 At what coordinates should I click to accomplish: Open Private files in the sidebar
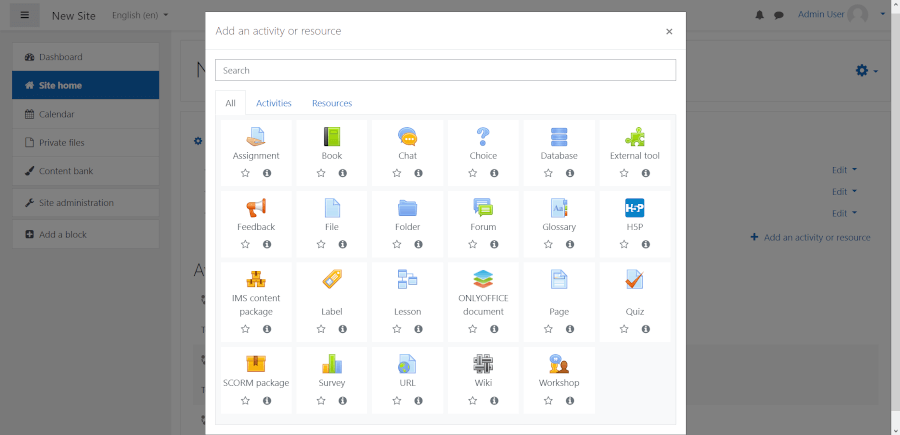tap(86, 142)
